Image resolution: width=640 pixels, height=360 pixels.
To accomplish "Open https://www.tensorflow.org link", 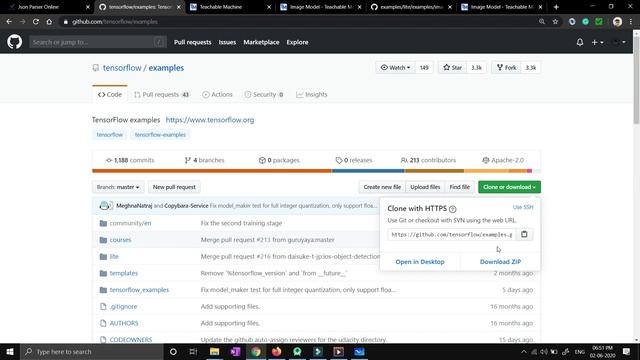I will [x=210, y=120].
